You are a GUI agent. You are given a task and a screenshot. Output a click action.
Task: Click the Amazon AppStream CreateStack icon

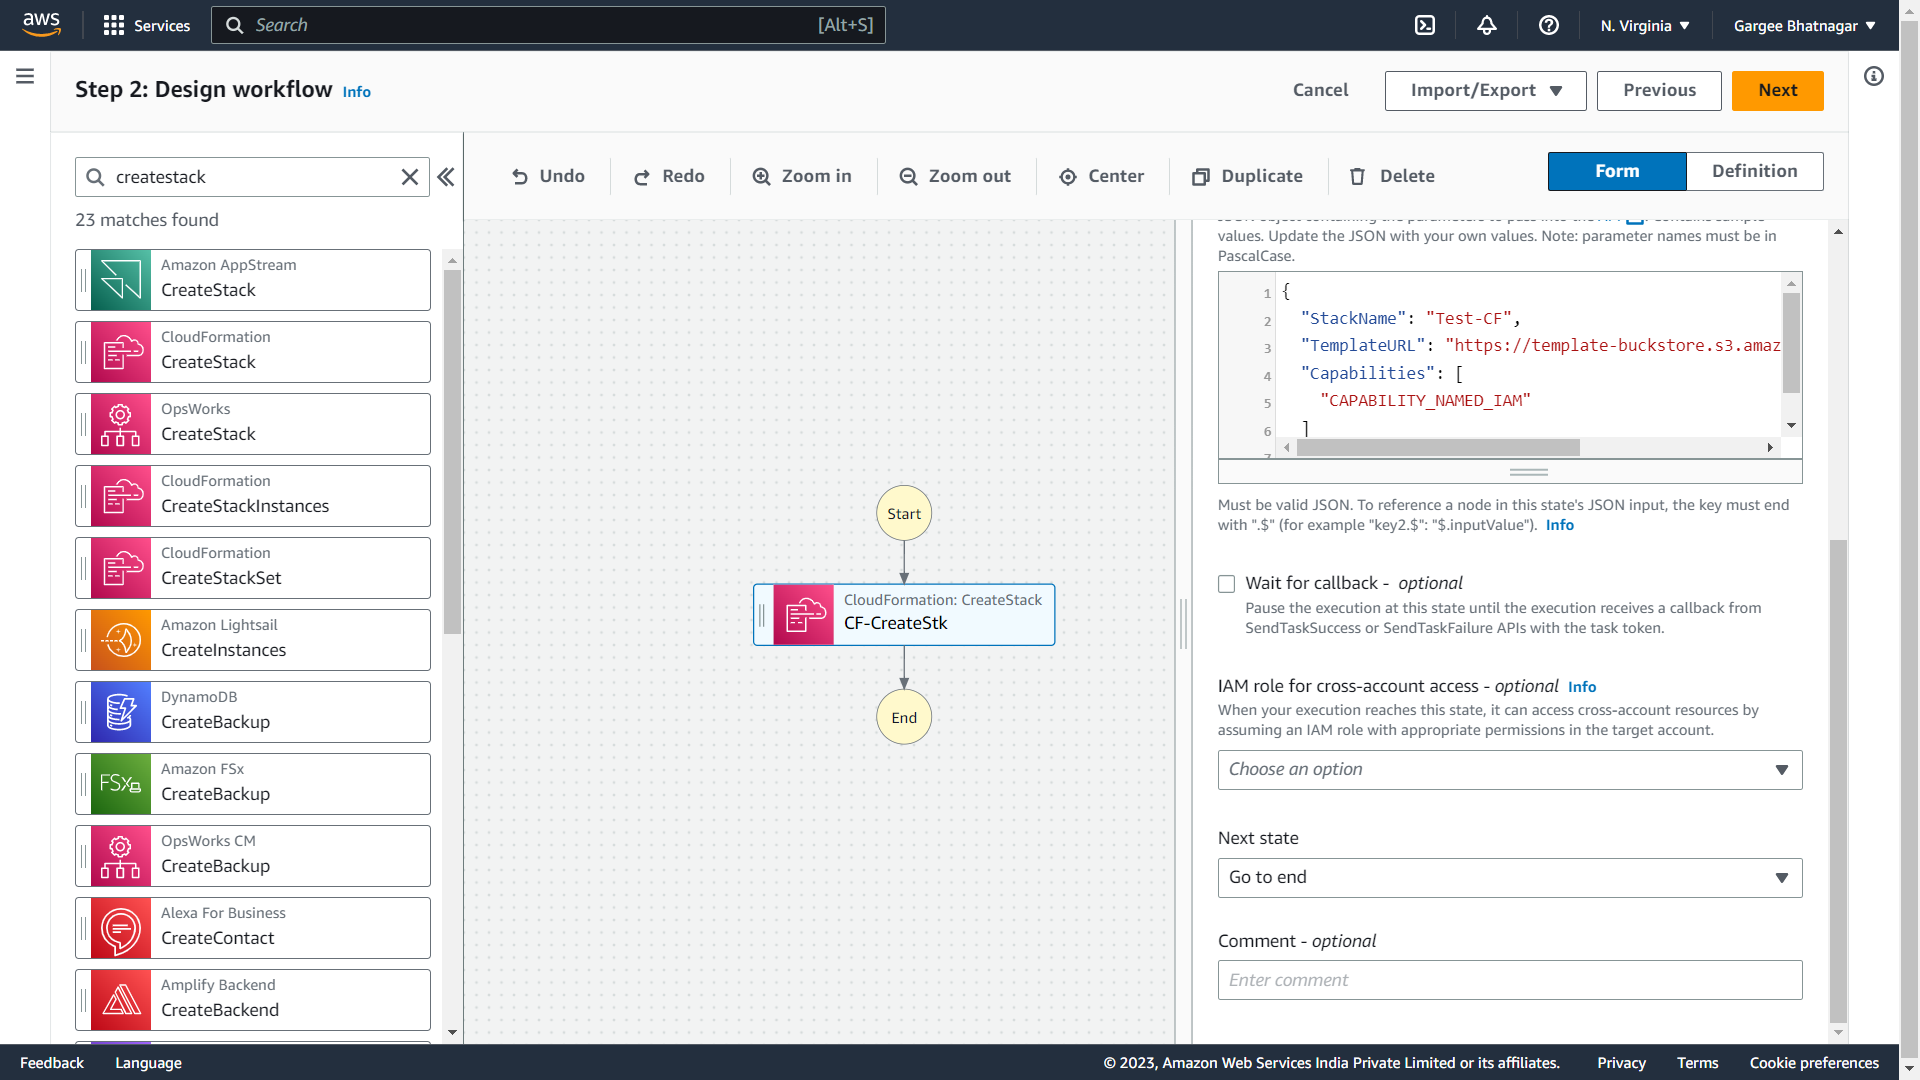coord(121,280)
